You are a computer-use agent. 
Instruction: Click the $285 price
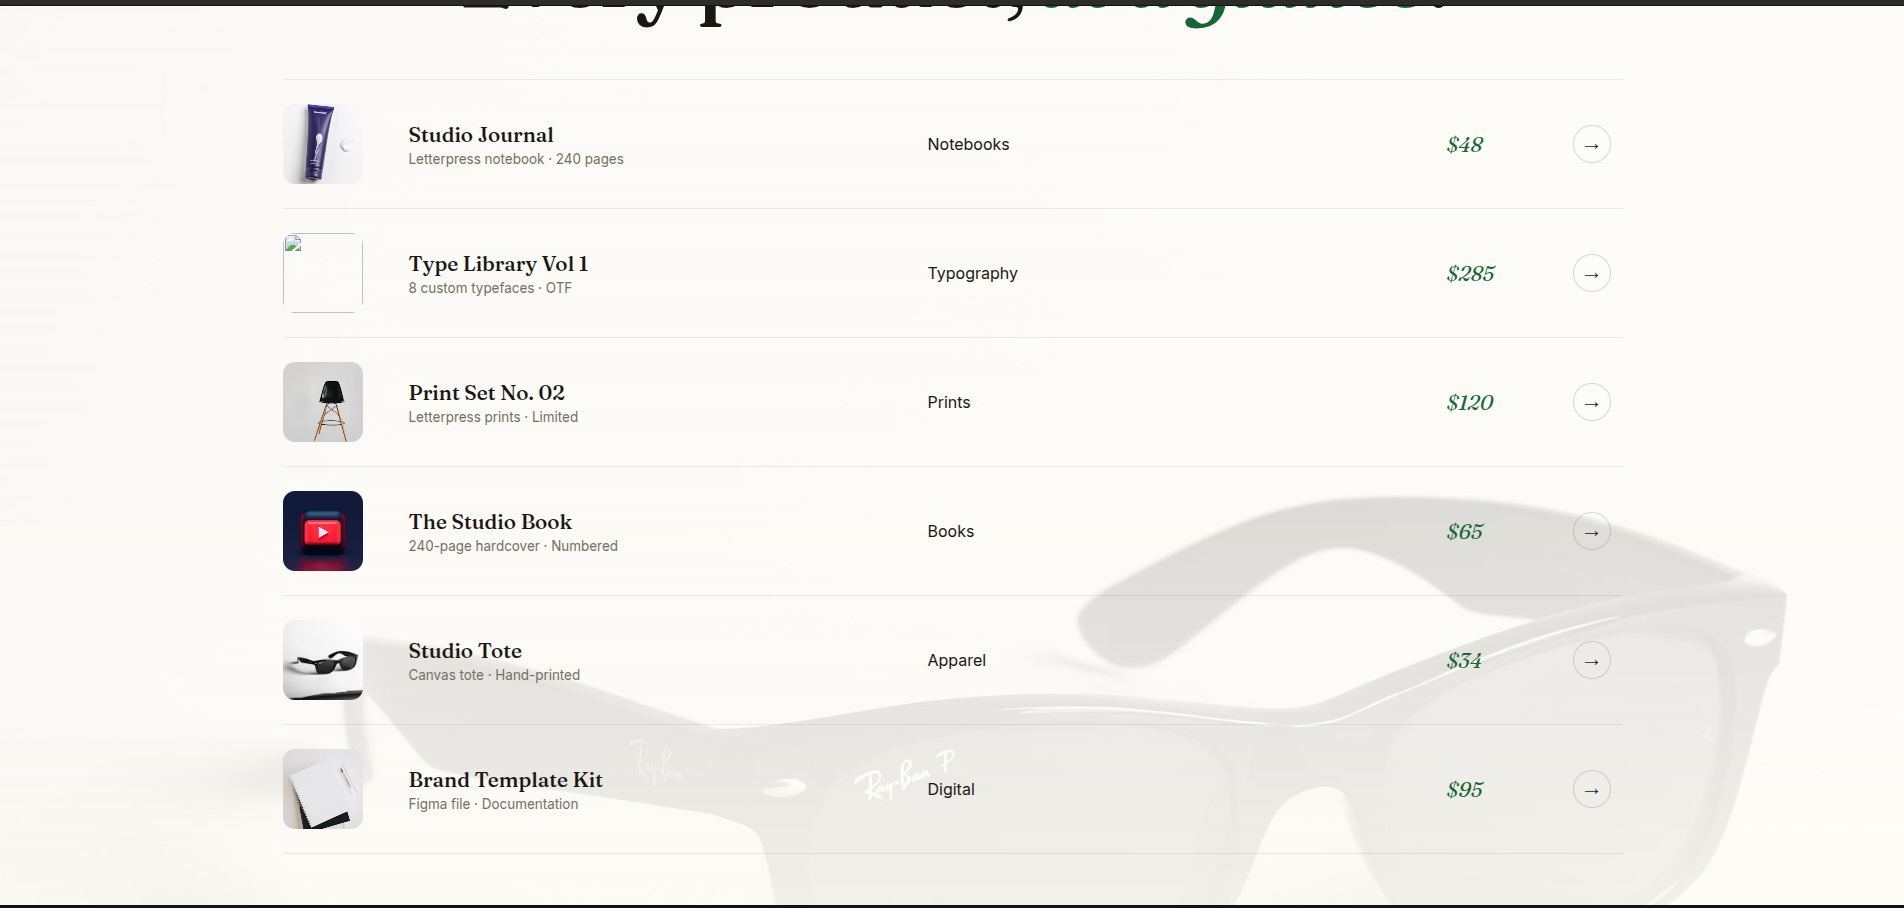click(x=1470, y=274)
